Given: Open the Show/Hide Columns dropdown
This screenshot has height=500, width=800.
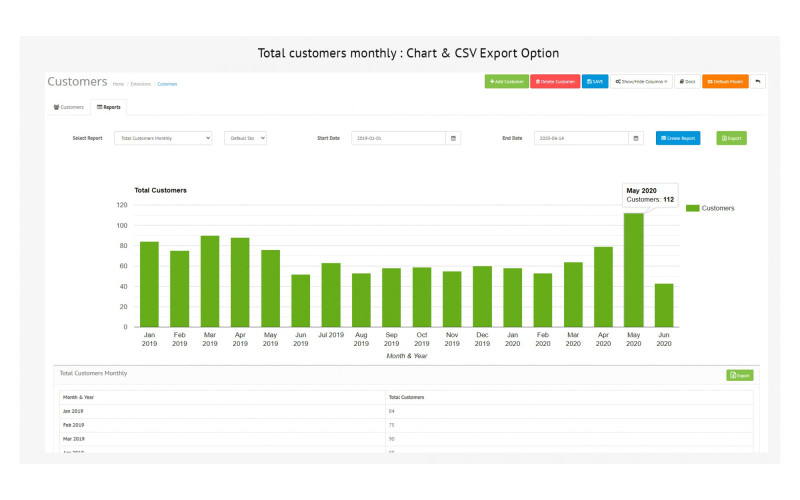Looking at the screenshot, I should coord(641,82).
